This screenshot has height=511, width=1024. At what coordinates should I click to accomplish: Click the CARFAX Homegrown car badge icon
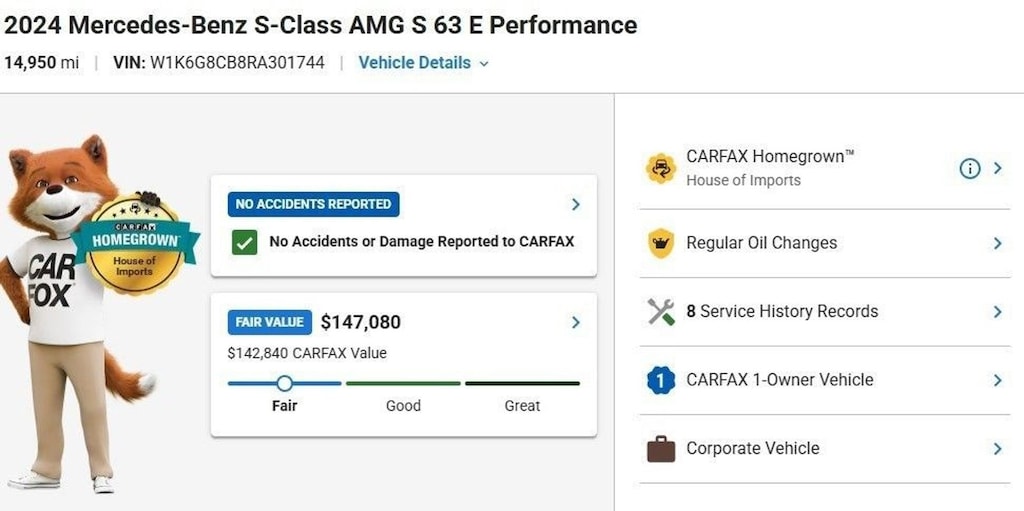pyautogui.click(x=661, y=169)
